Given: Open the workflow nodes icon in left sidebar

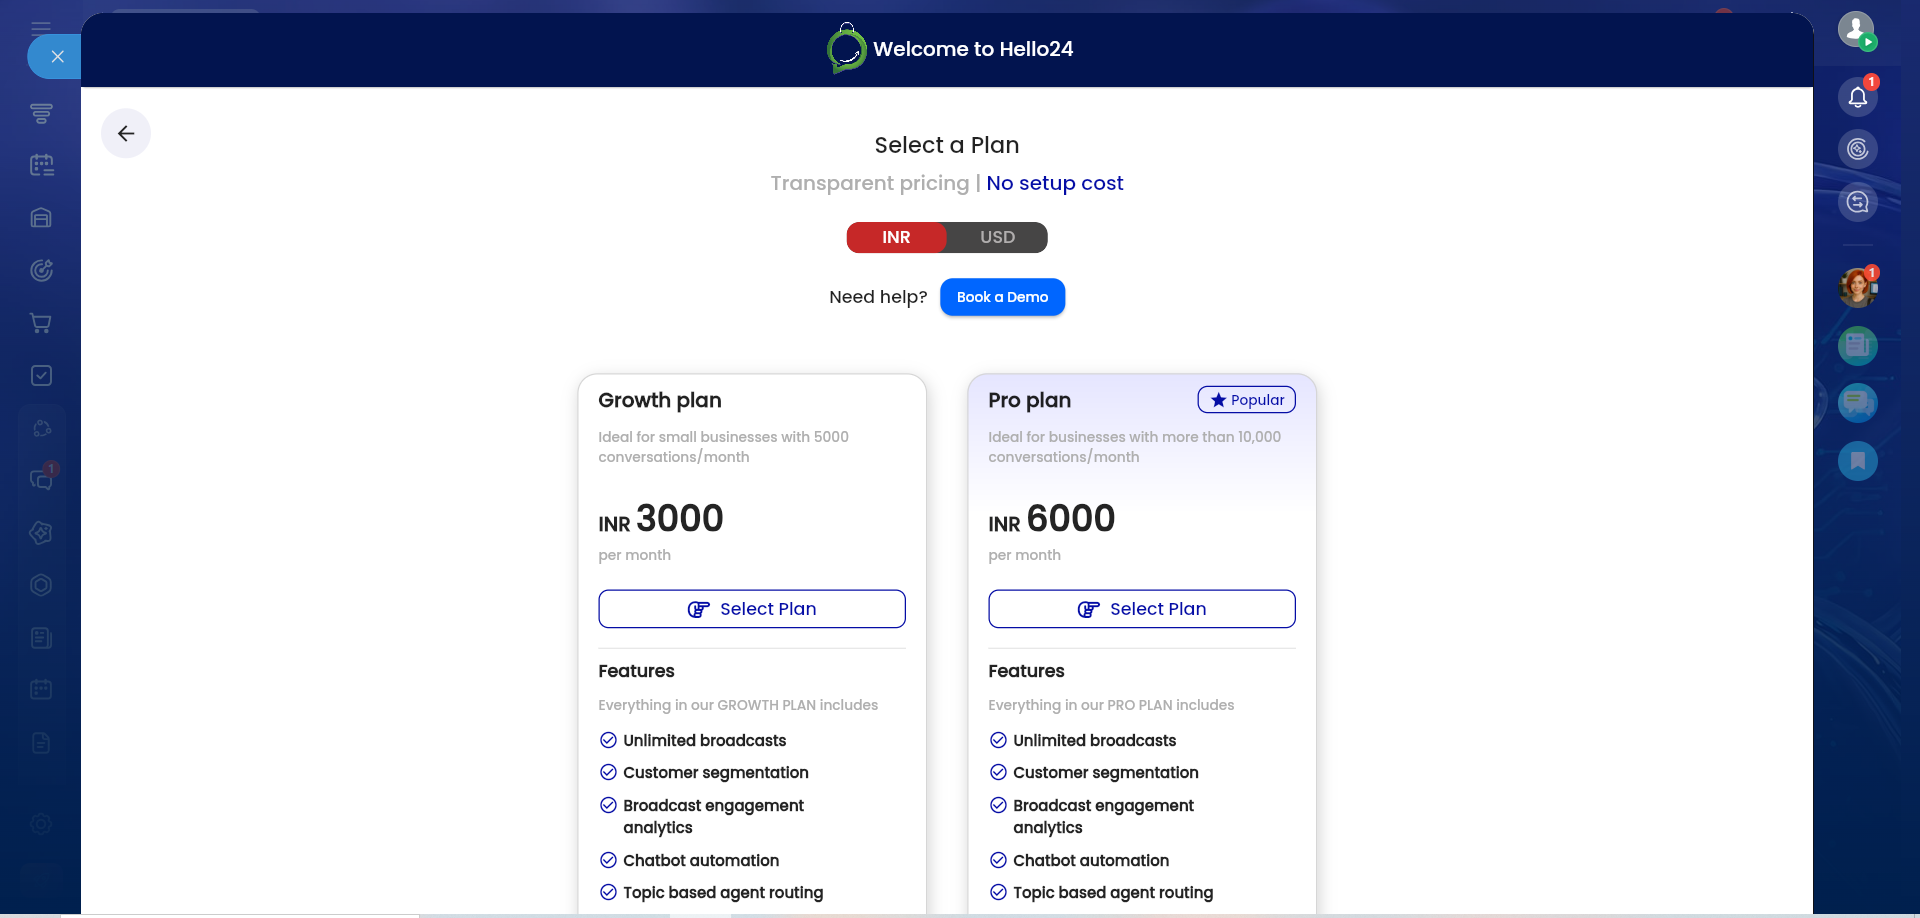Looking at the screenshot, I should pos(41,428).
